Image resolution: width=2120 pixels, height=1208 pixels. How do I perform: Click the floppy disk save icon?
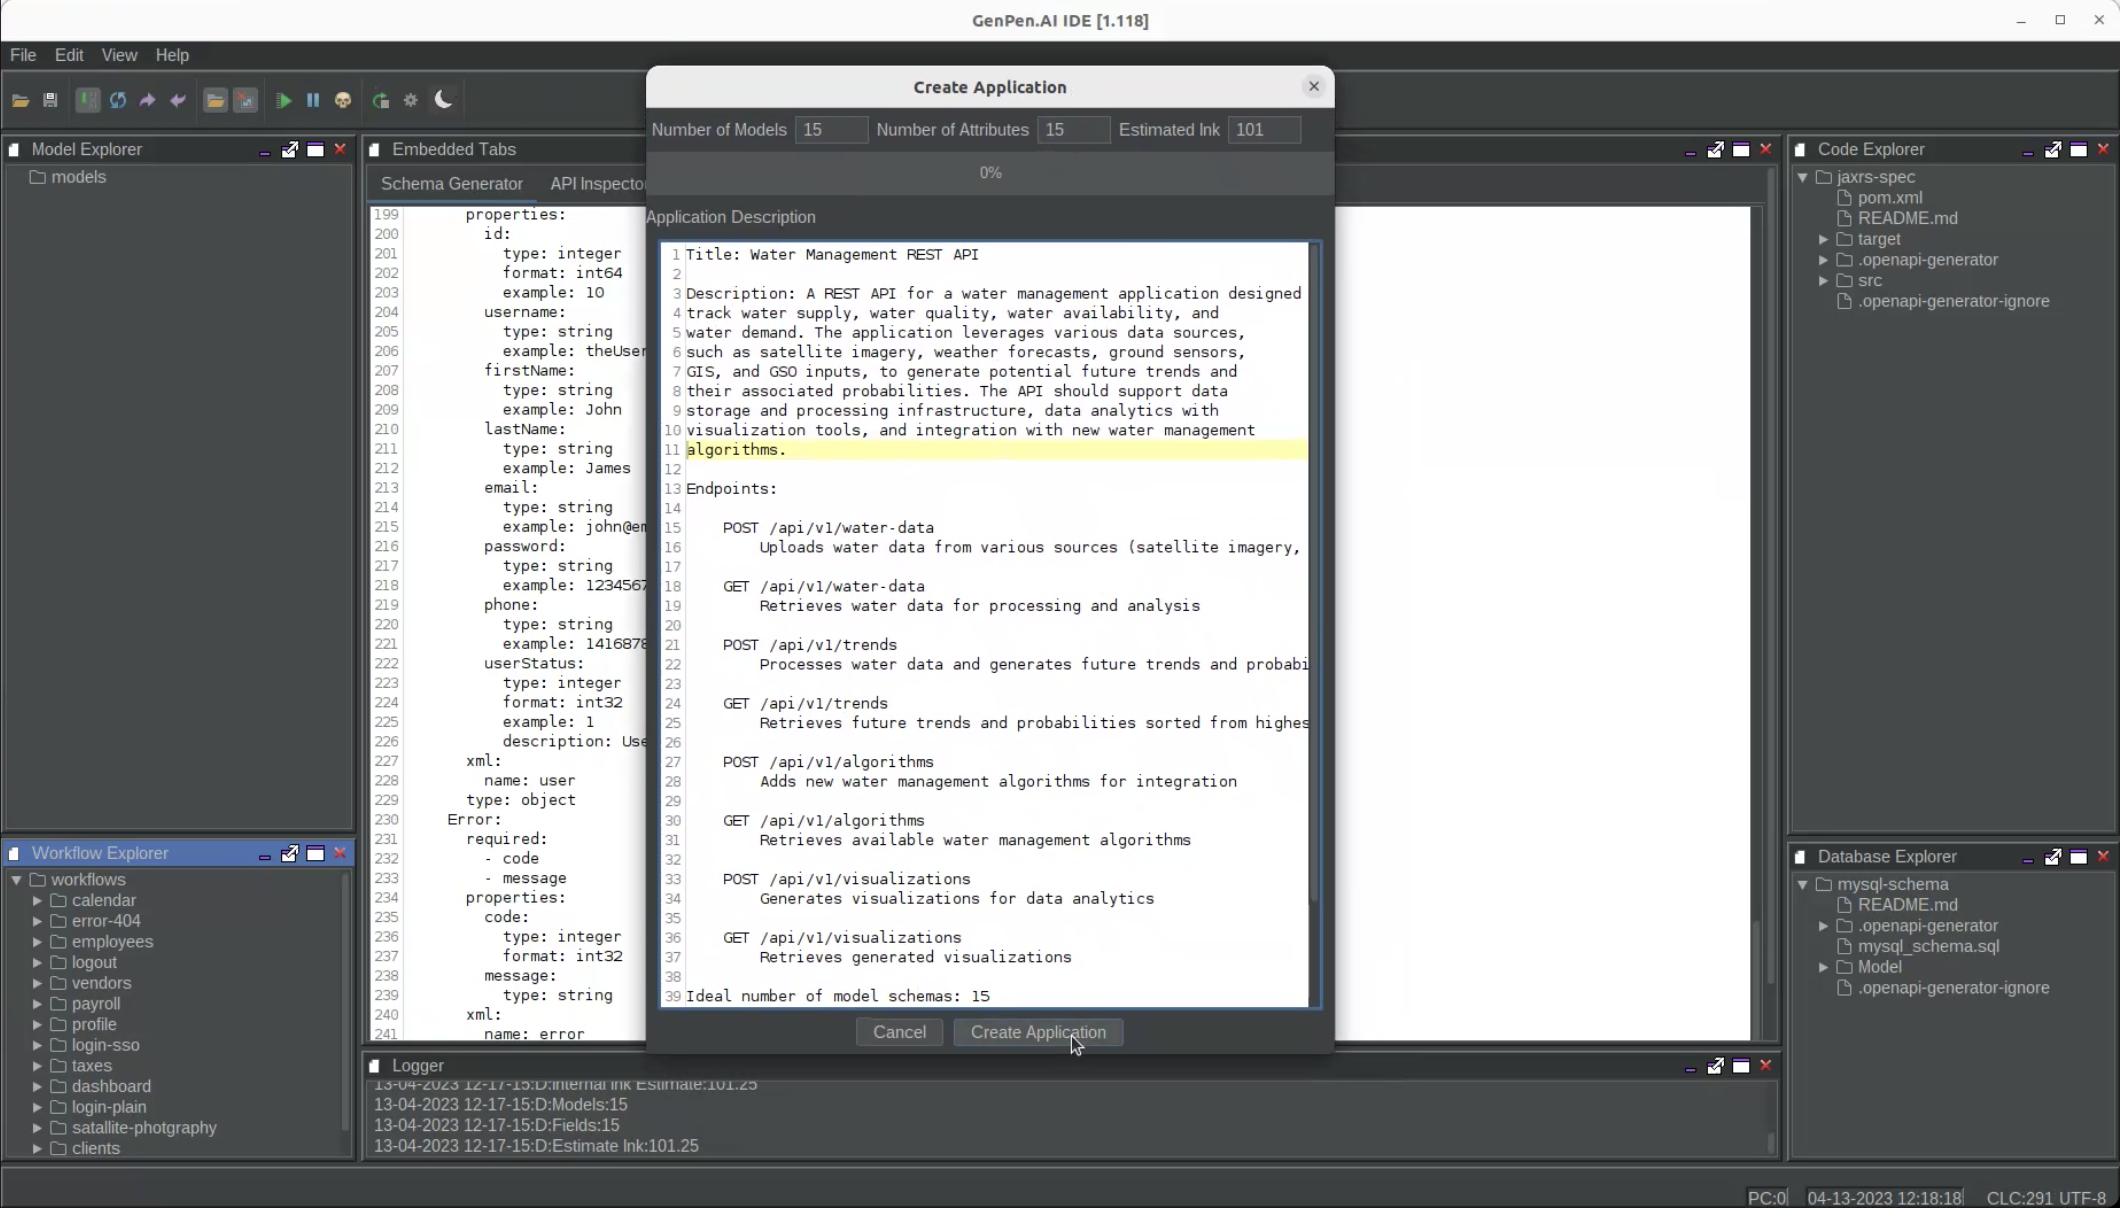(x=50, y=100)
